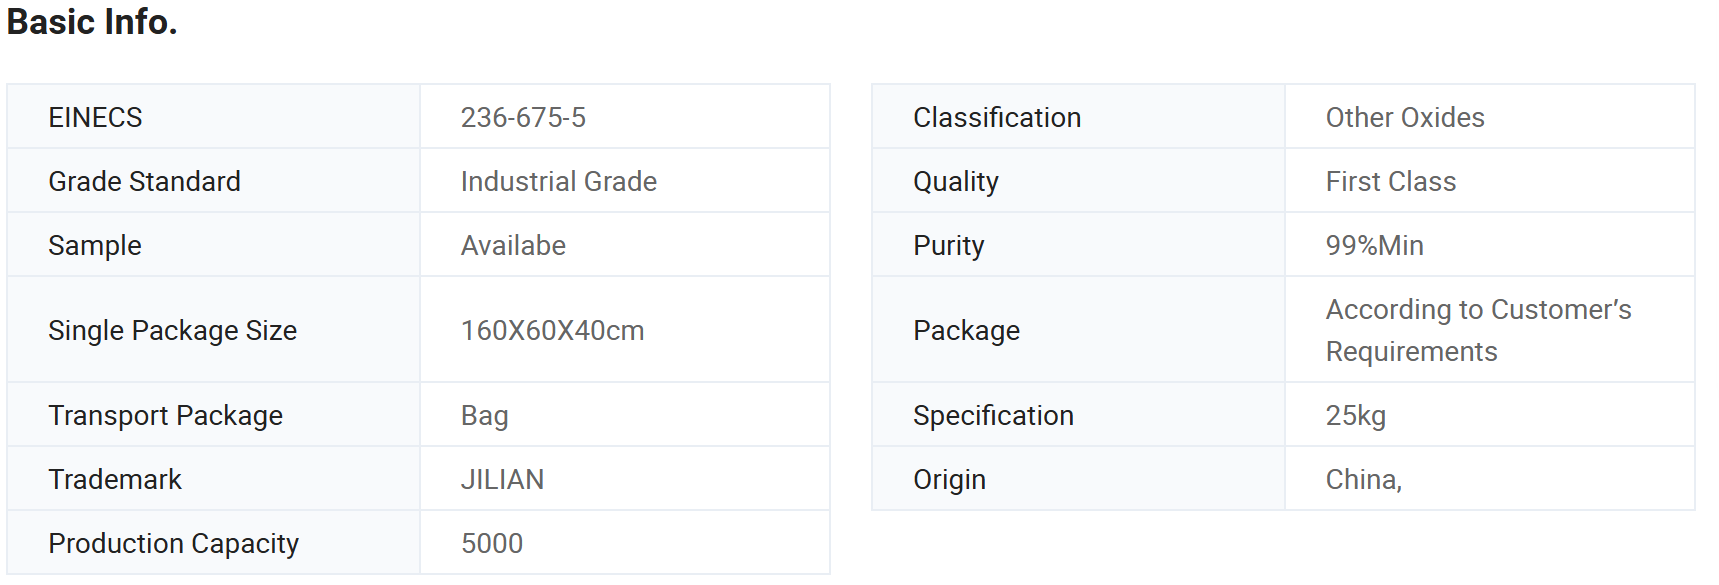This screenshot has width=1719, height=585.
Task: Click the Single Package Size label
Action: [173, 331]
